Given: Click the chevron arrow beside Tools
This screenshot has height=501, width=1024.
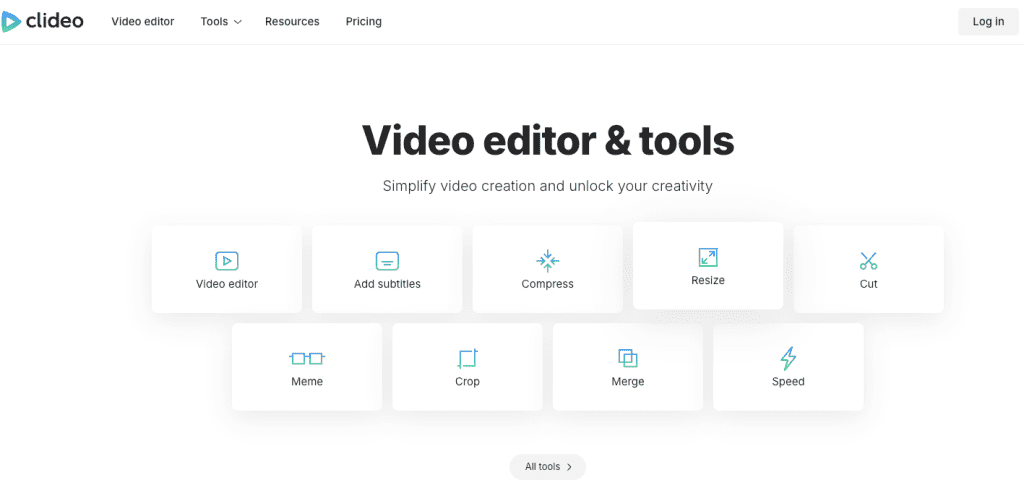Looking at the screenshot, I should [x=238, y=22].
